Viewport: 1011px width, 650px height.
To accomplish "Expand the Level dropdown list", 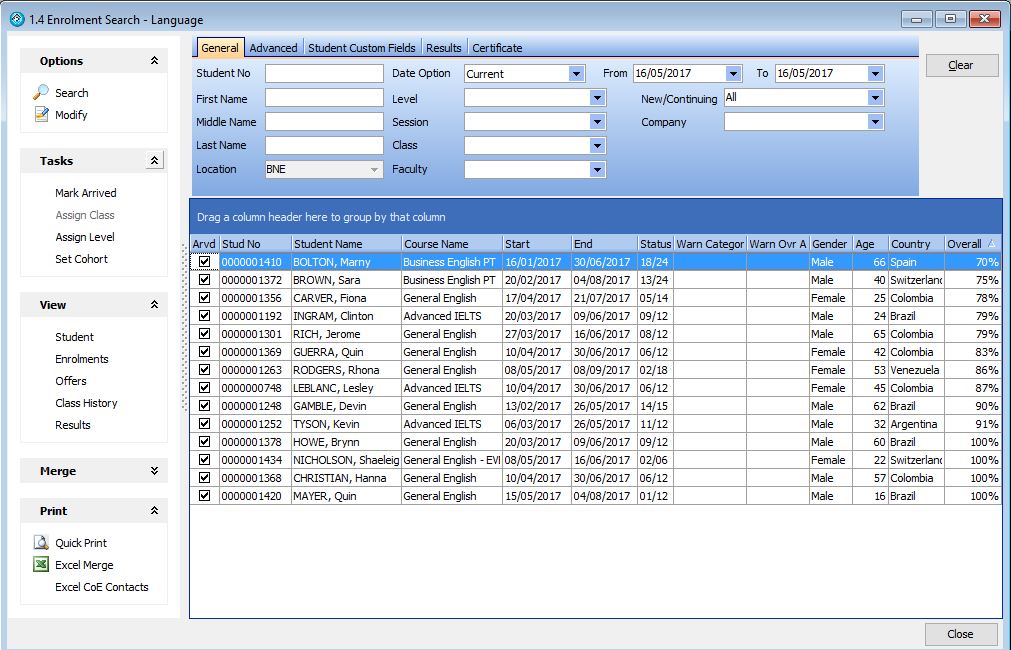I will [597, 98].
